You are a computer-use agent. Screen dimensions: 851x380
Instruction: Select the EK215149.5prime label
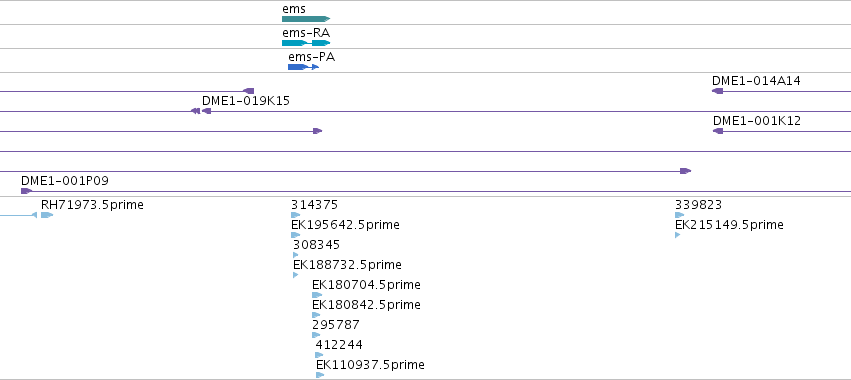point(729,225)
